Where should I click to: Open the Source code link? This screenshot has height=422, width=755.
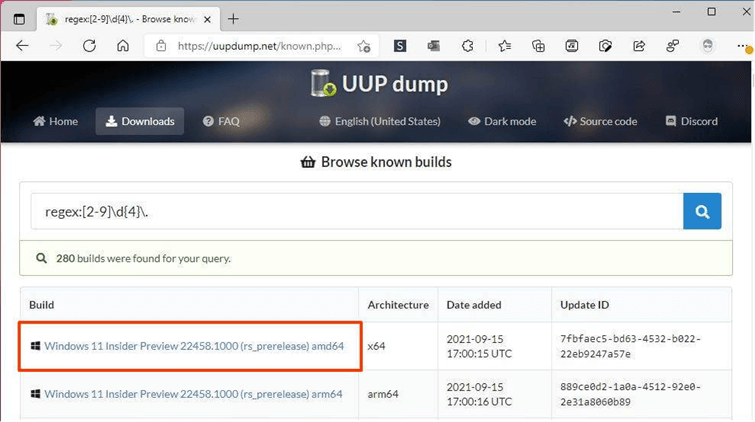pyautogui.click(x=600, y=121)
